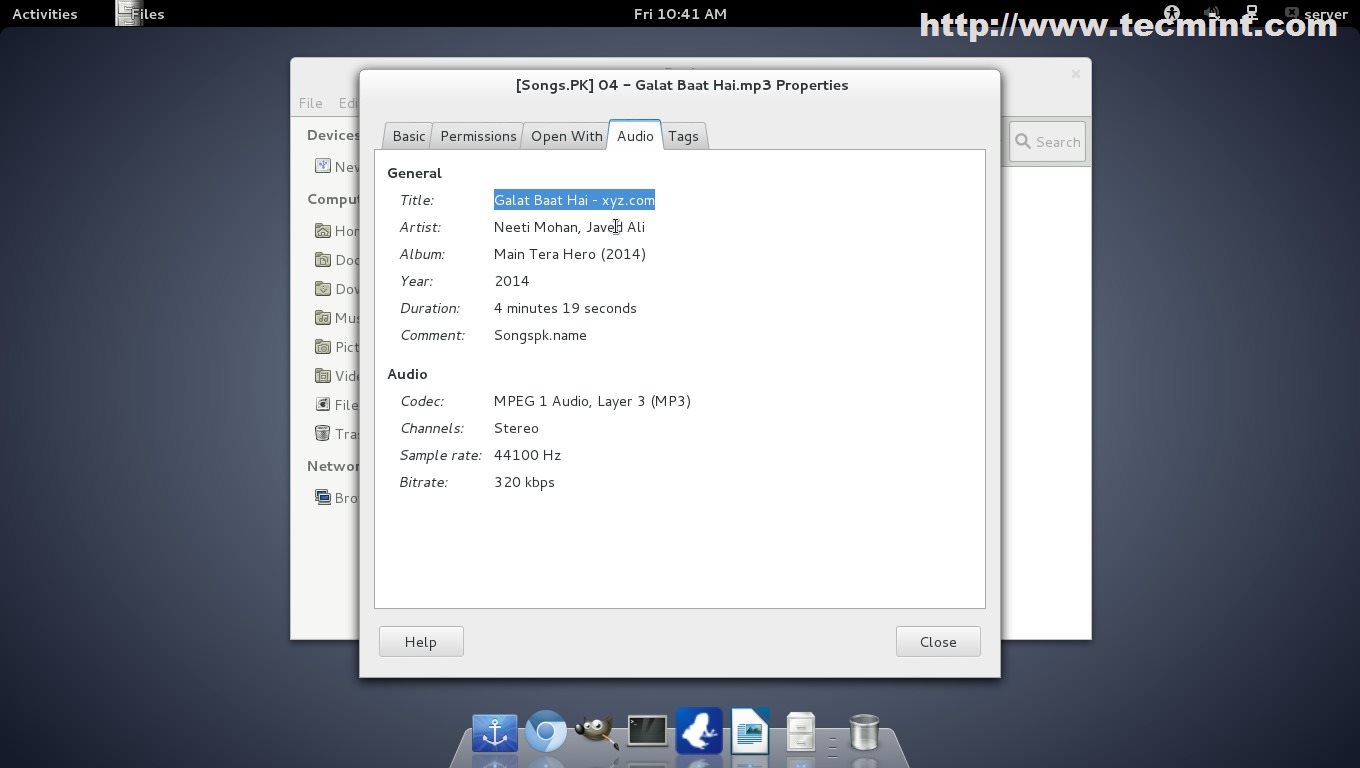Viewport: 1360px width, 768px height.
Task: Switch to the Basic tab
Action: [x=408, y=136]
